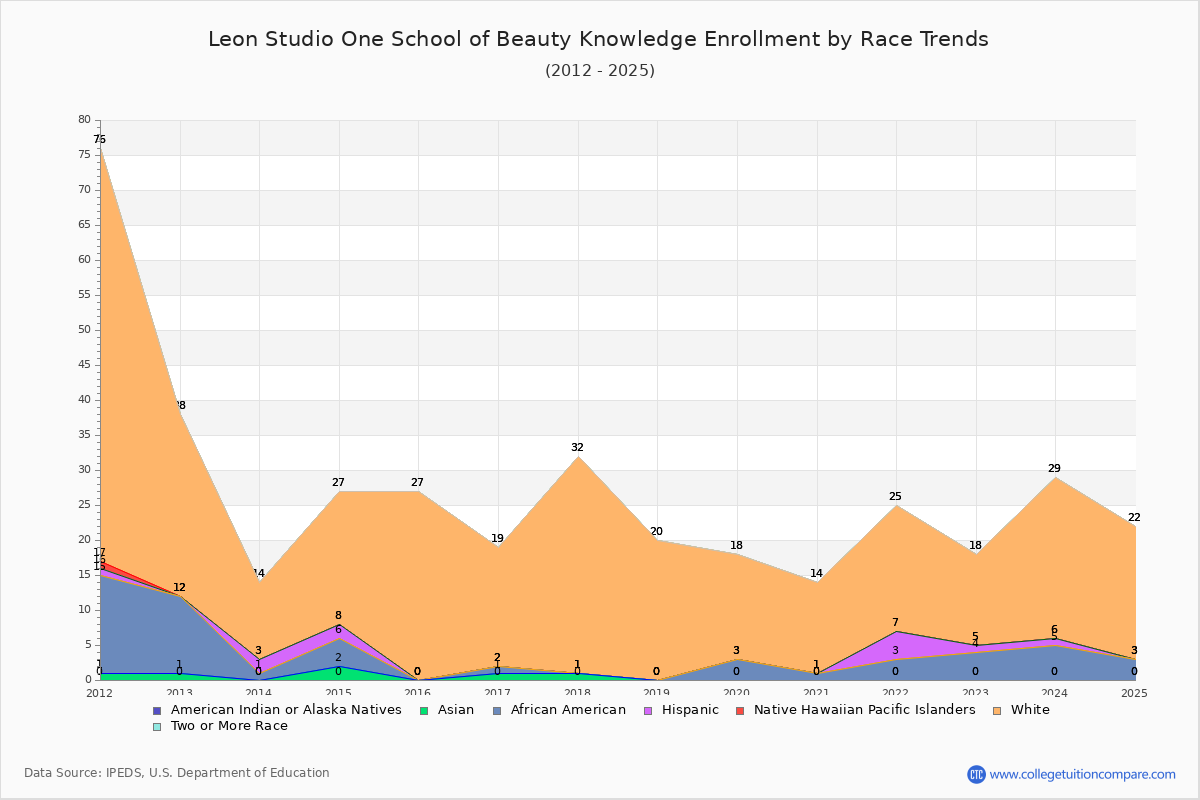Select the 2015 Hispanic data label 8
Image resolution: width=1200 pixels, height=800 pixels.
click(x=338, y=615)
